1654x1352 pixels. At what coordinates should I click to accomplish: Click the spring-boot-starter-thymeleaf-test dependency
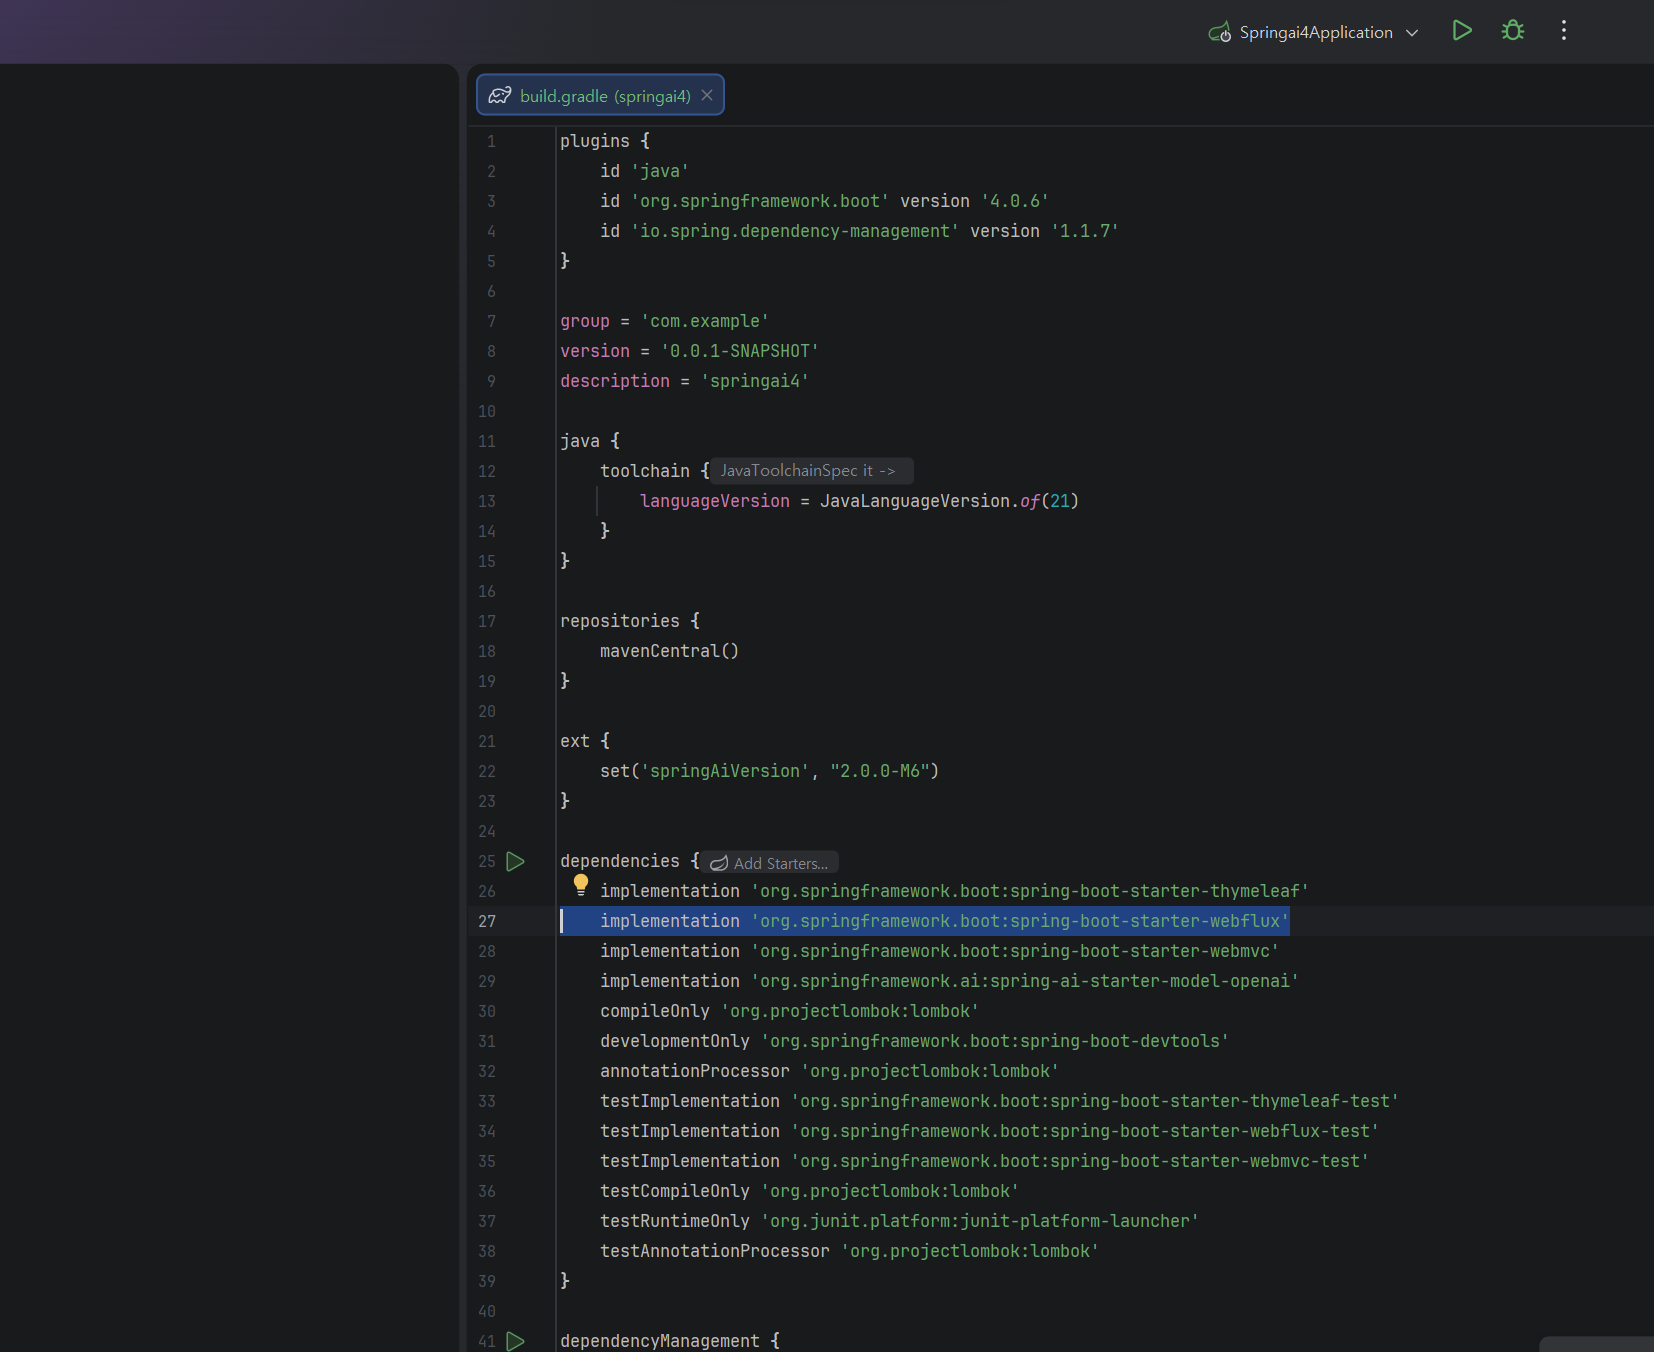tap(999, 1101)
